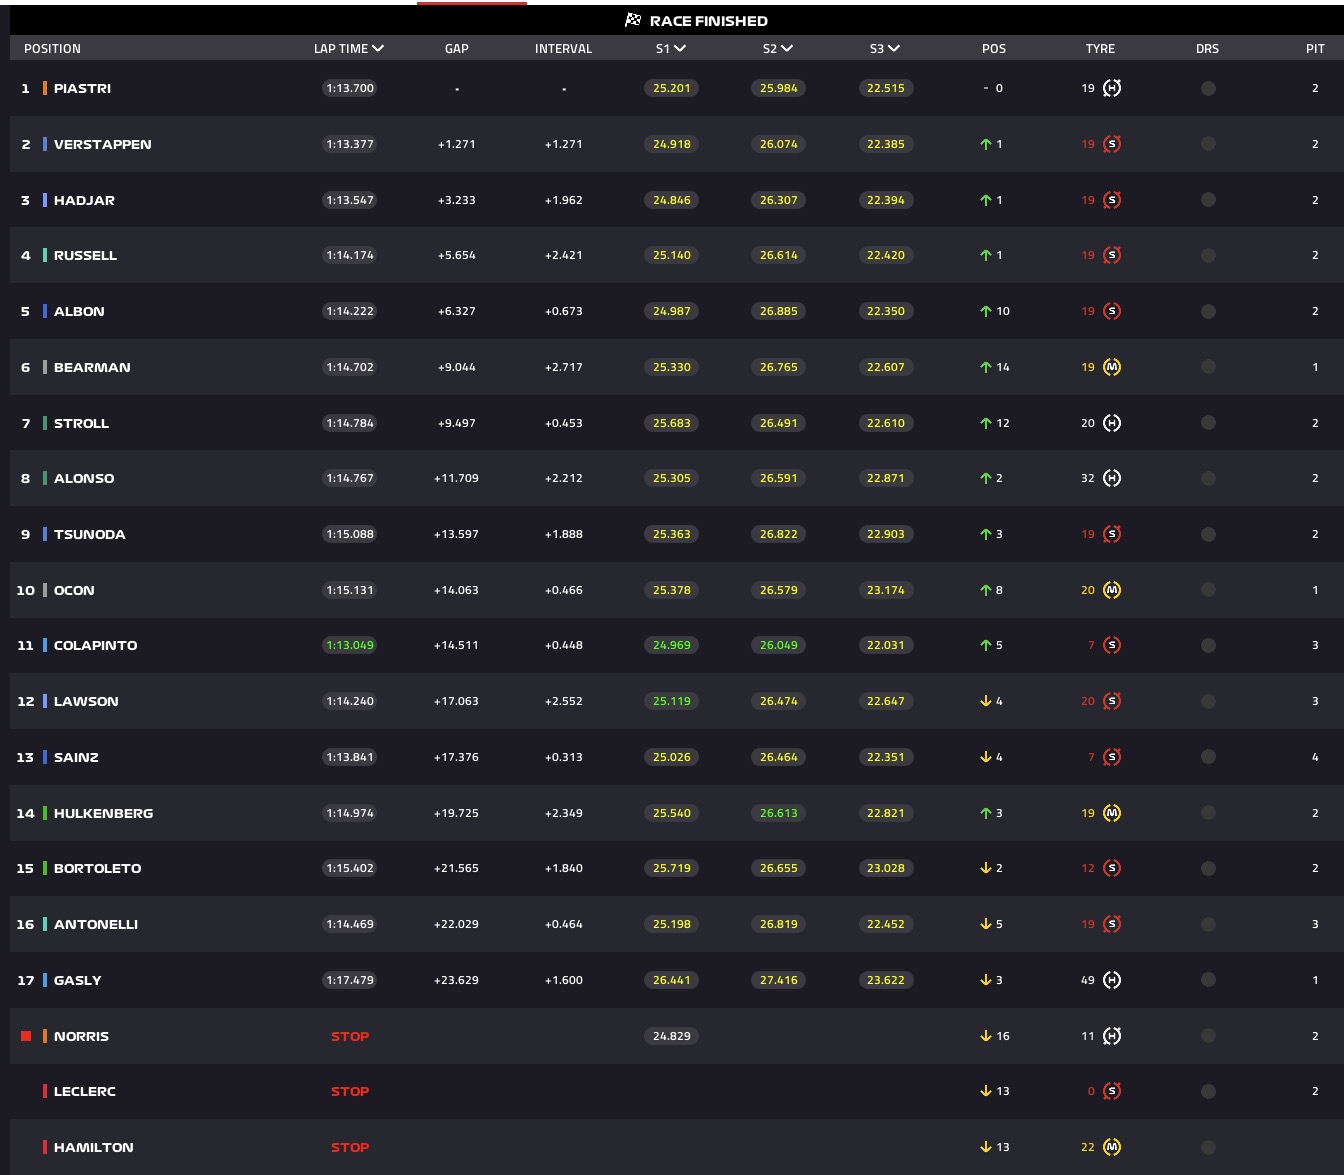Select driver name HULKENBERG

pyautogui.click(x=103, y=813)
